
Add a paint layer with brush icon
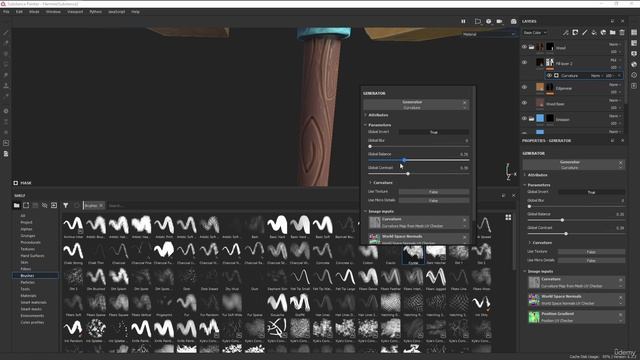click(x=584, y=32)
